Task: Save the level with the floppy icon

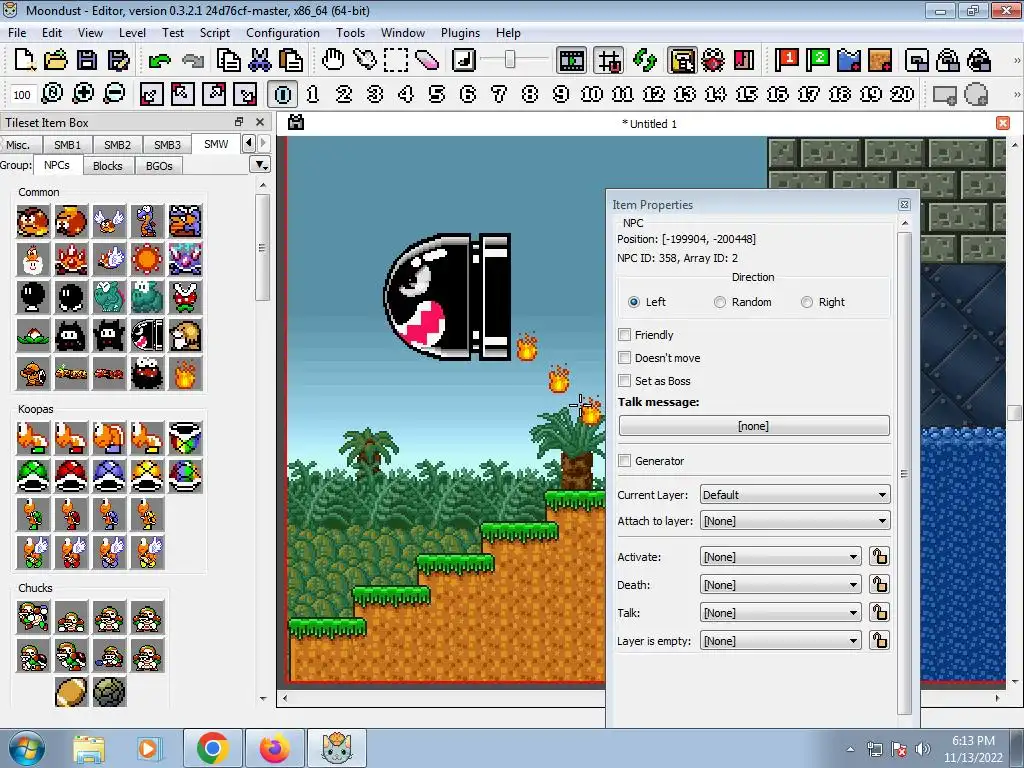Action: [87, 60]
